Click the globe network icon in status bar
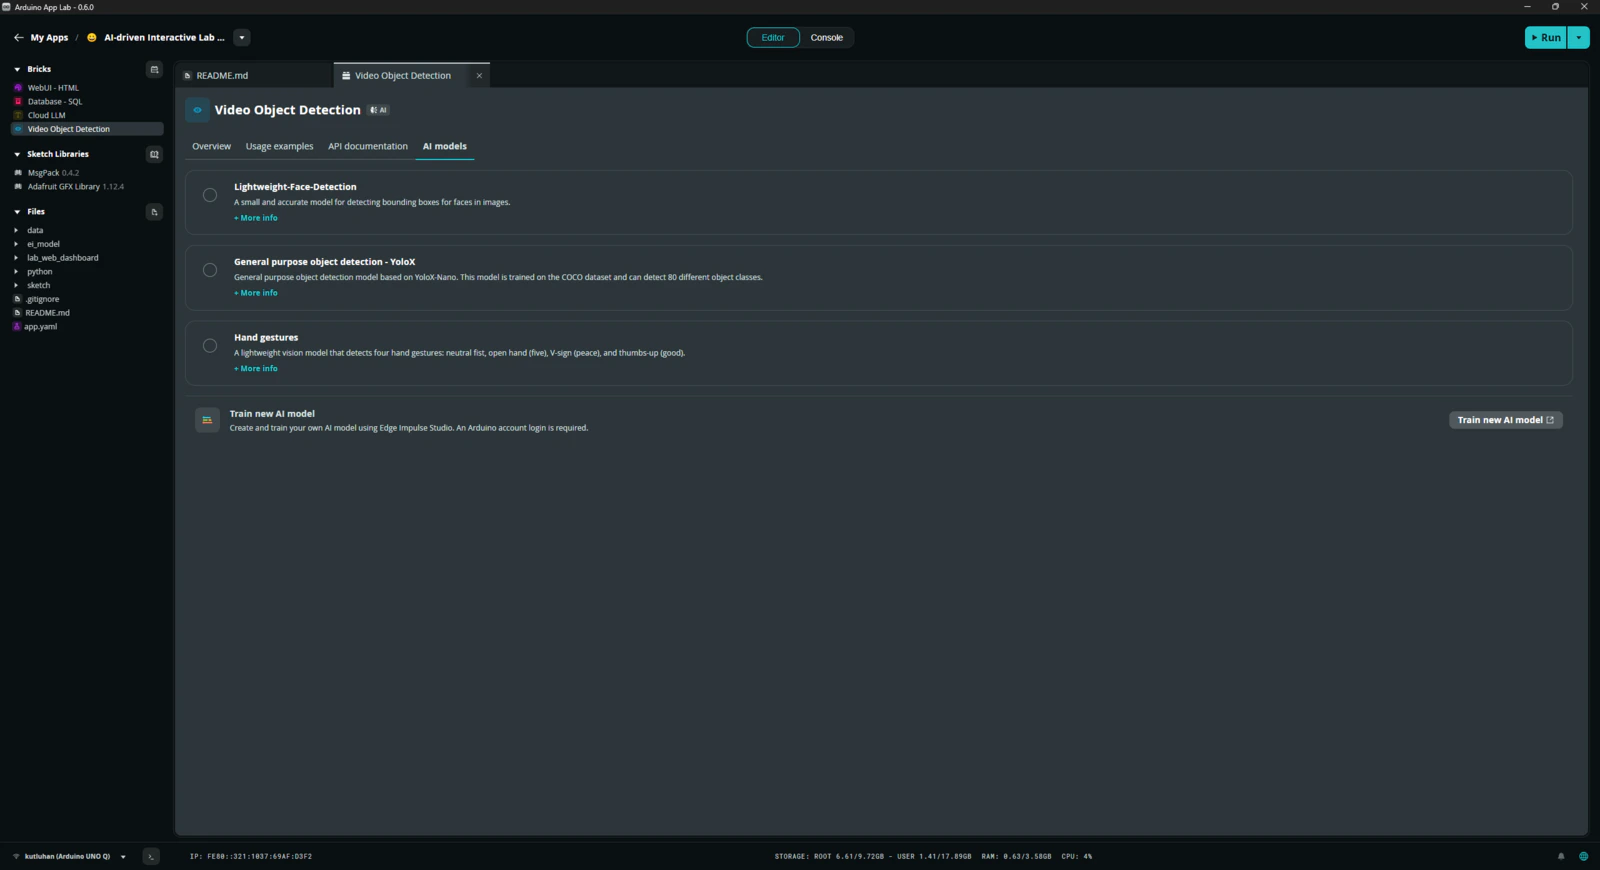1600x870 pixels. tap(1583, 856)
